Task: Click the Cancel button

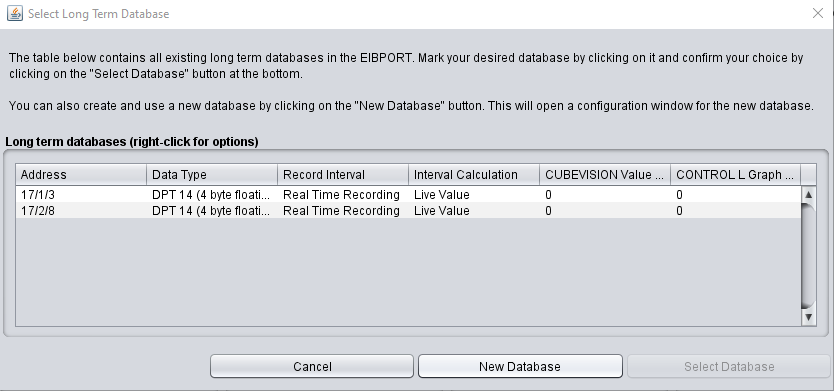Action: pyautogui.click(x=312, y=366)
